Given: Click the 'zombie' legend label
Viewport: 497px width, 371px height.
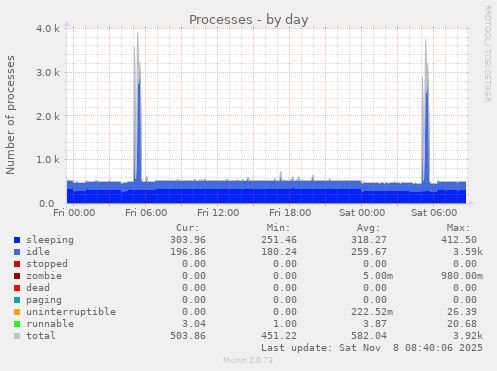Looking at the screenshot, I should [x=44, y=276].
